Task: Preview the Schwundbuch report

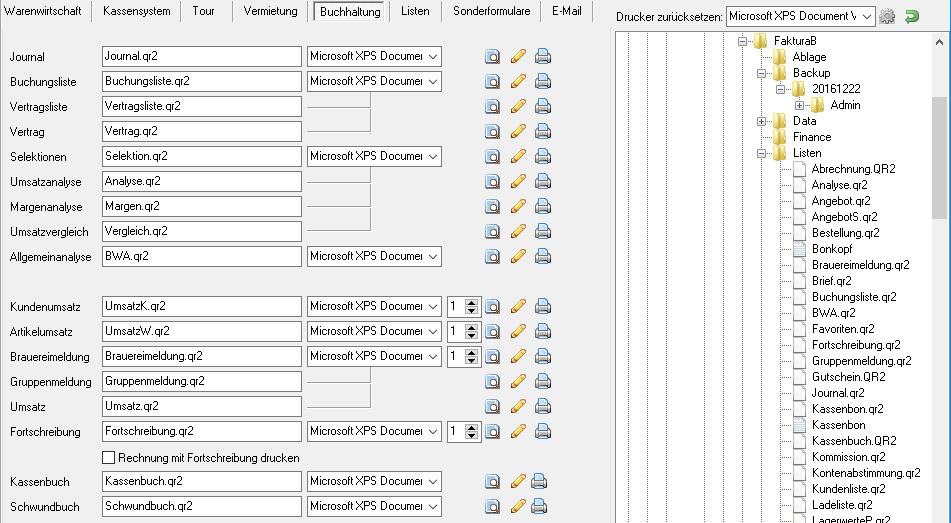Action: [x=492, y=506]
